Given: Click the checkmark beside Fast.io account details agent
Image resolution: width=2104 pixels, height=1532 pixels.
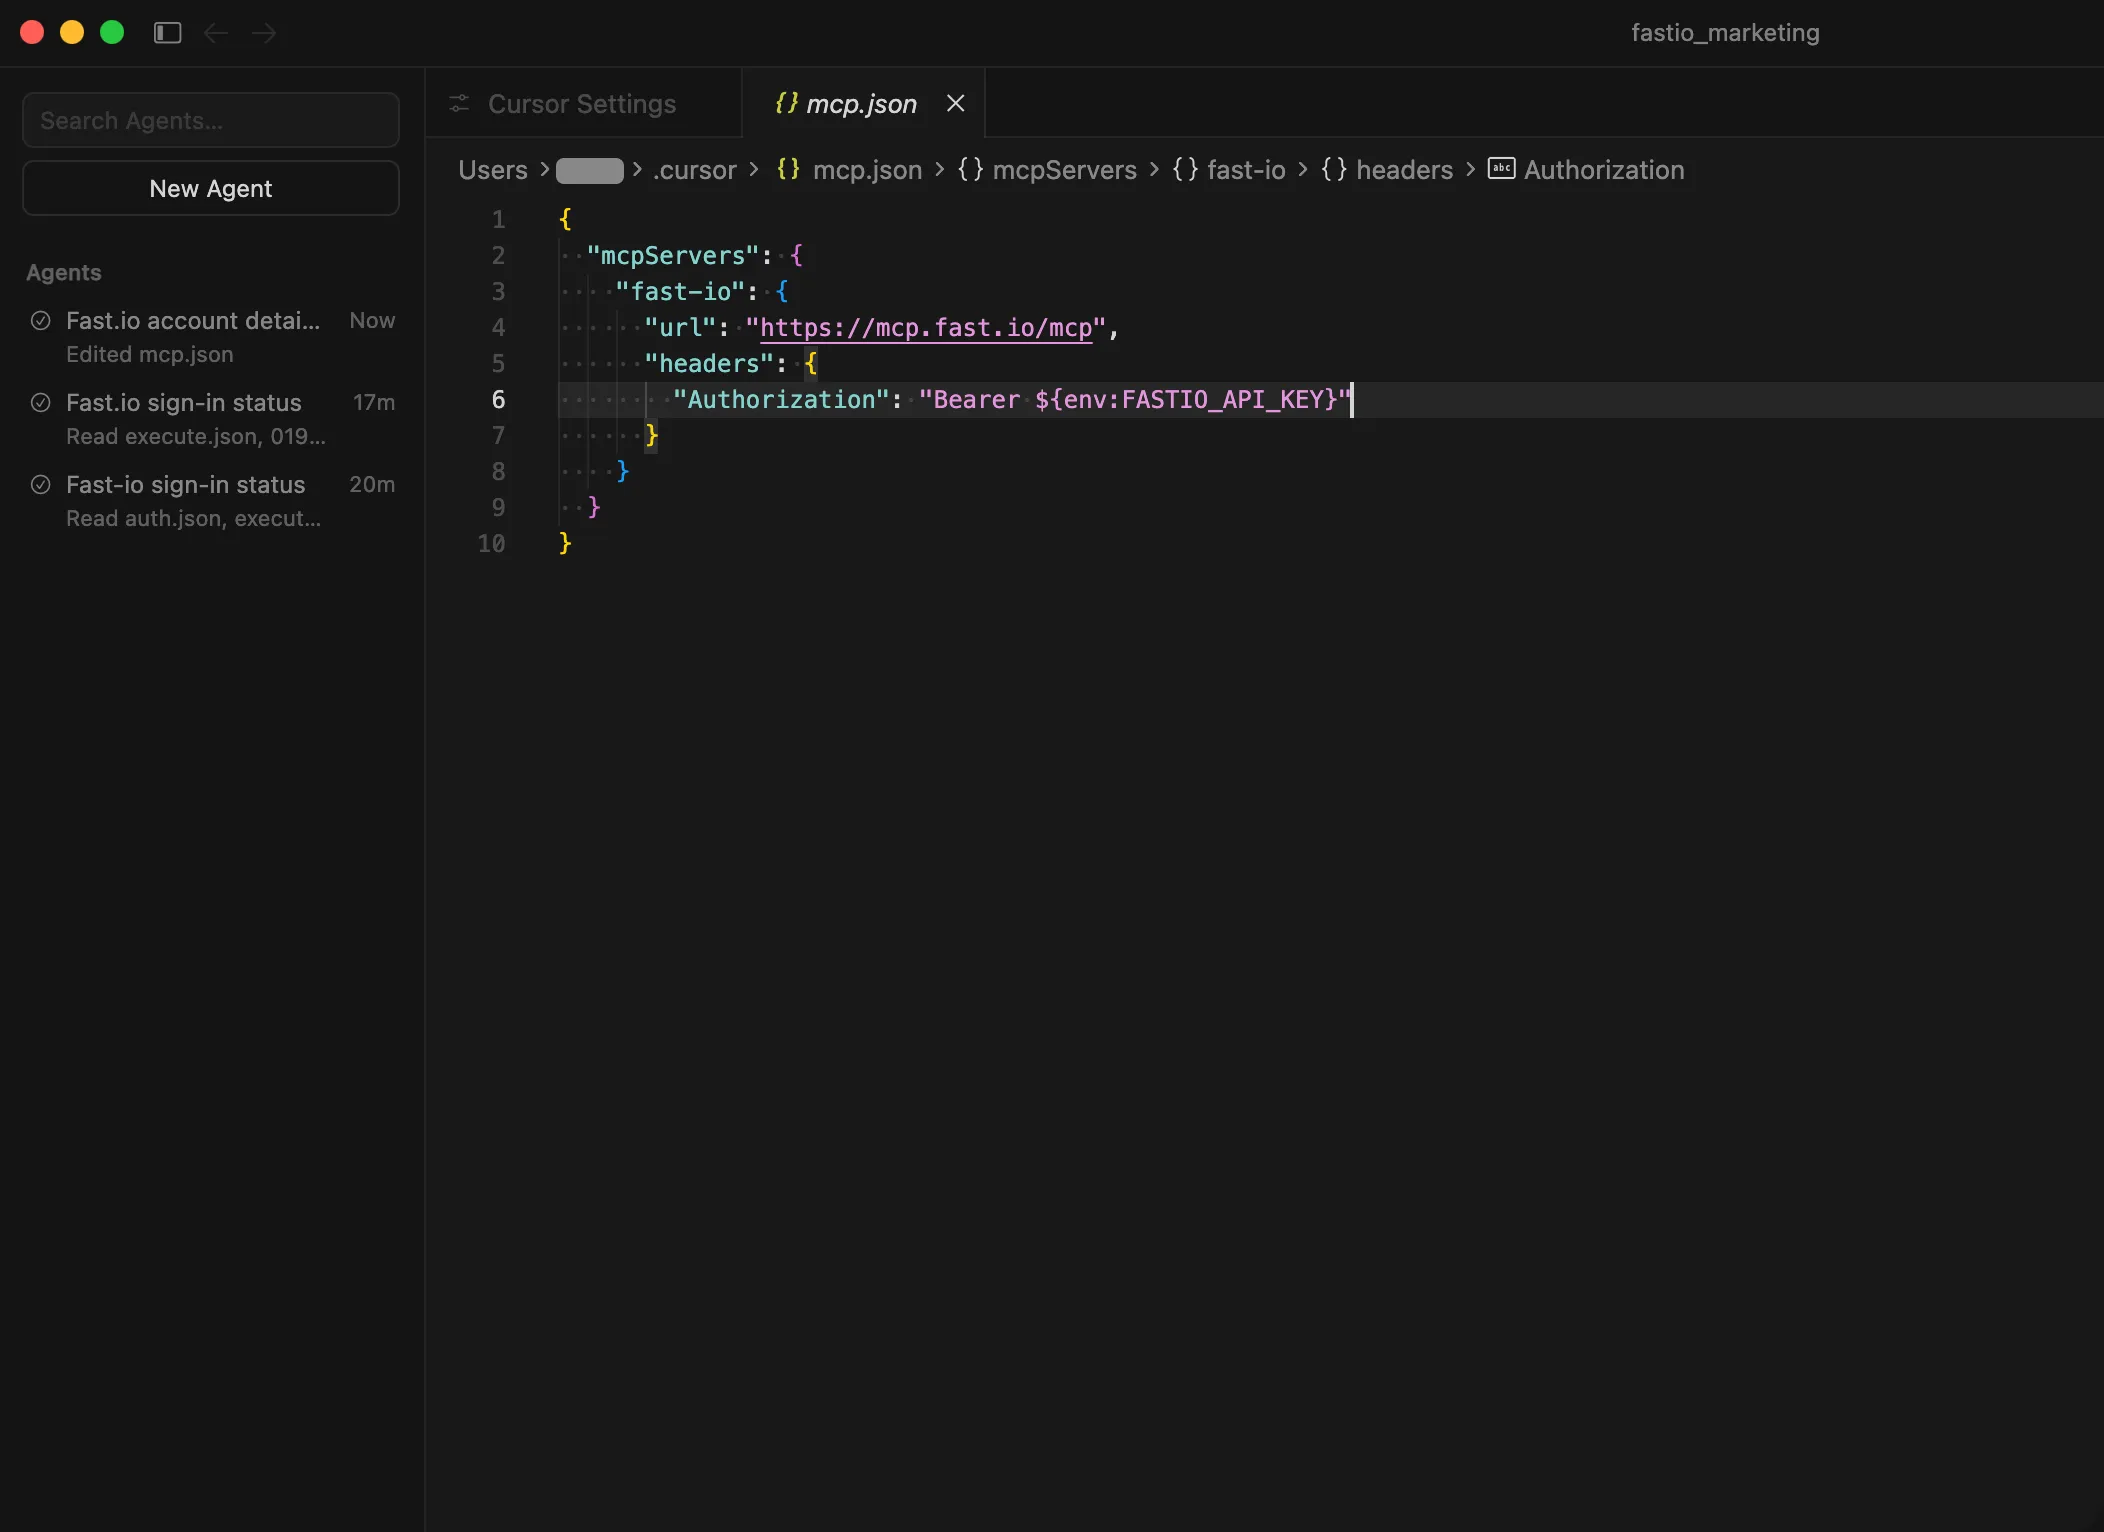Looking at the screenshot, I should [x=41, y=319].
